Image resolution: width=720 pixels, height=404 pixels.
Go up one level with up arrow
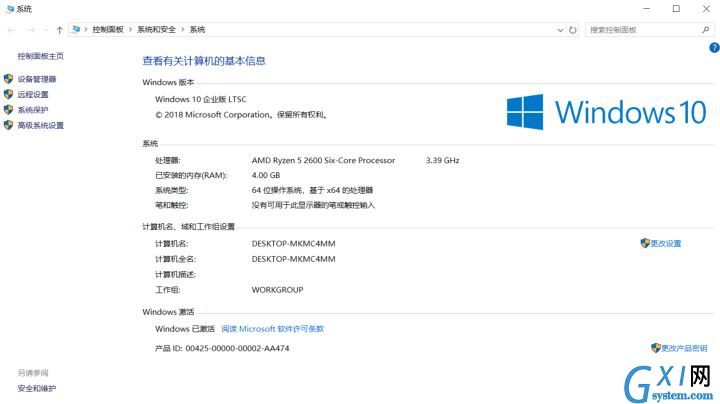tap(60, 30)
